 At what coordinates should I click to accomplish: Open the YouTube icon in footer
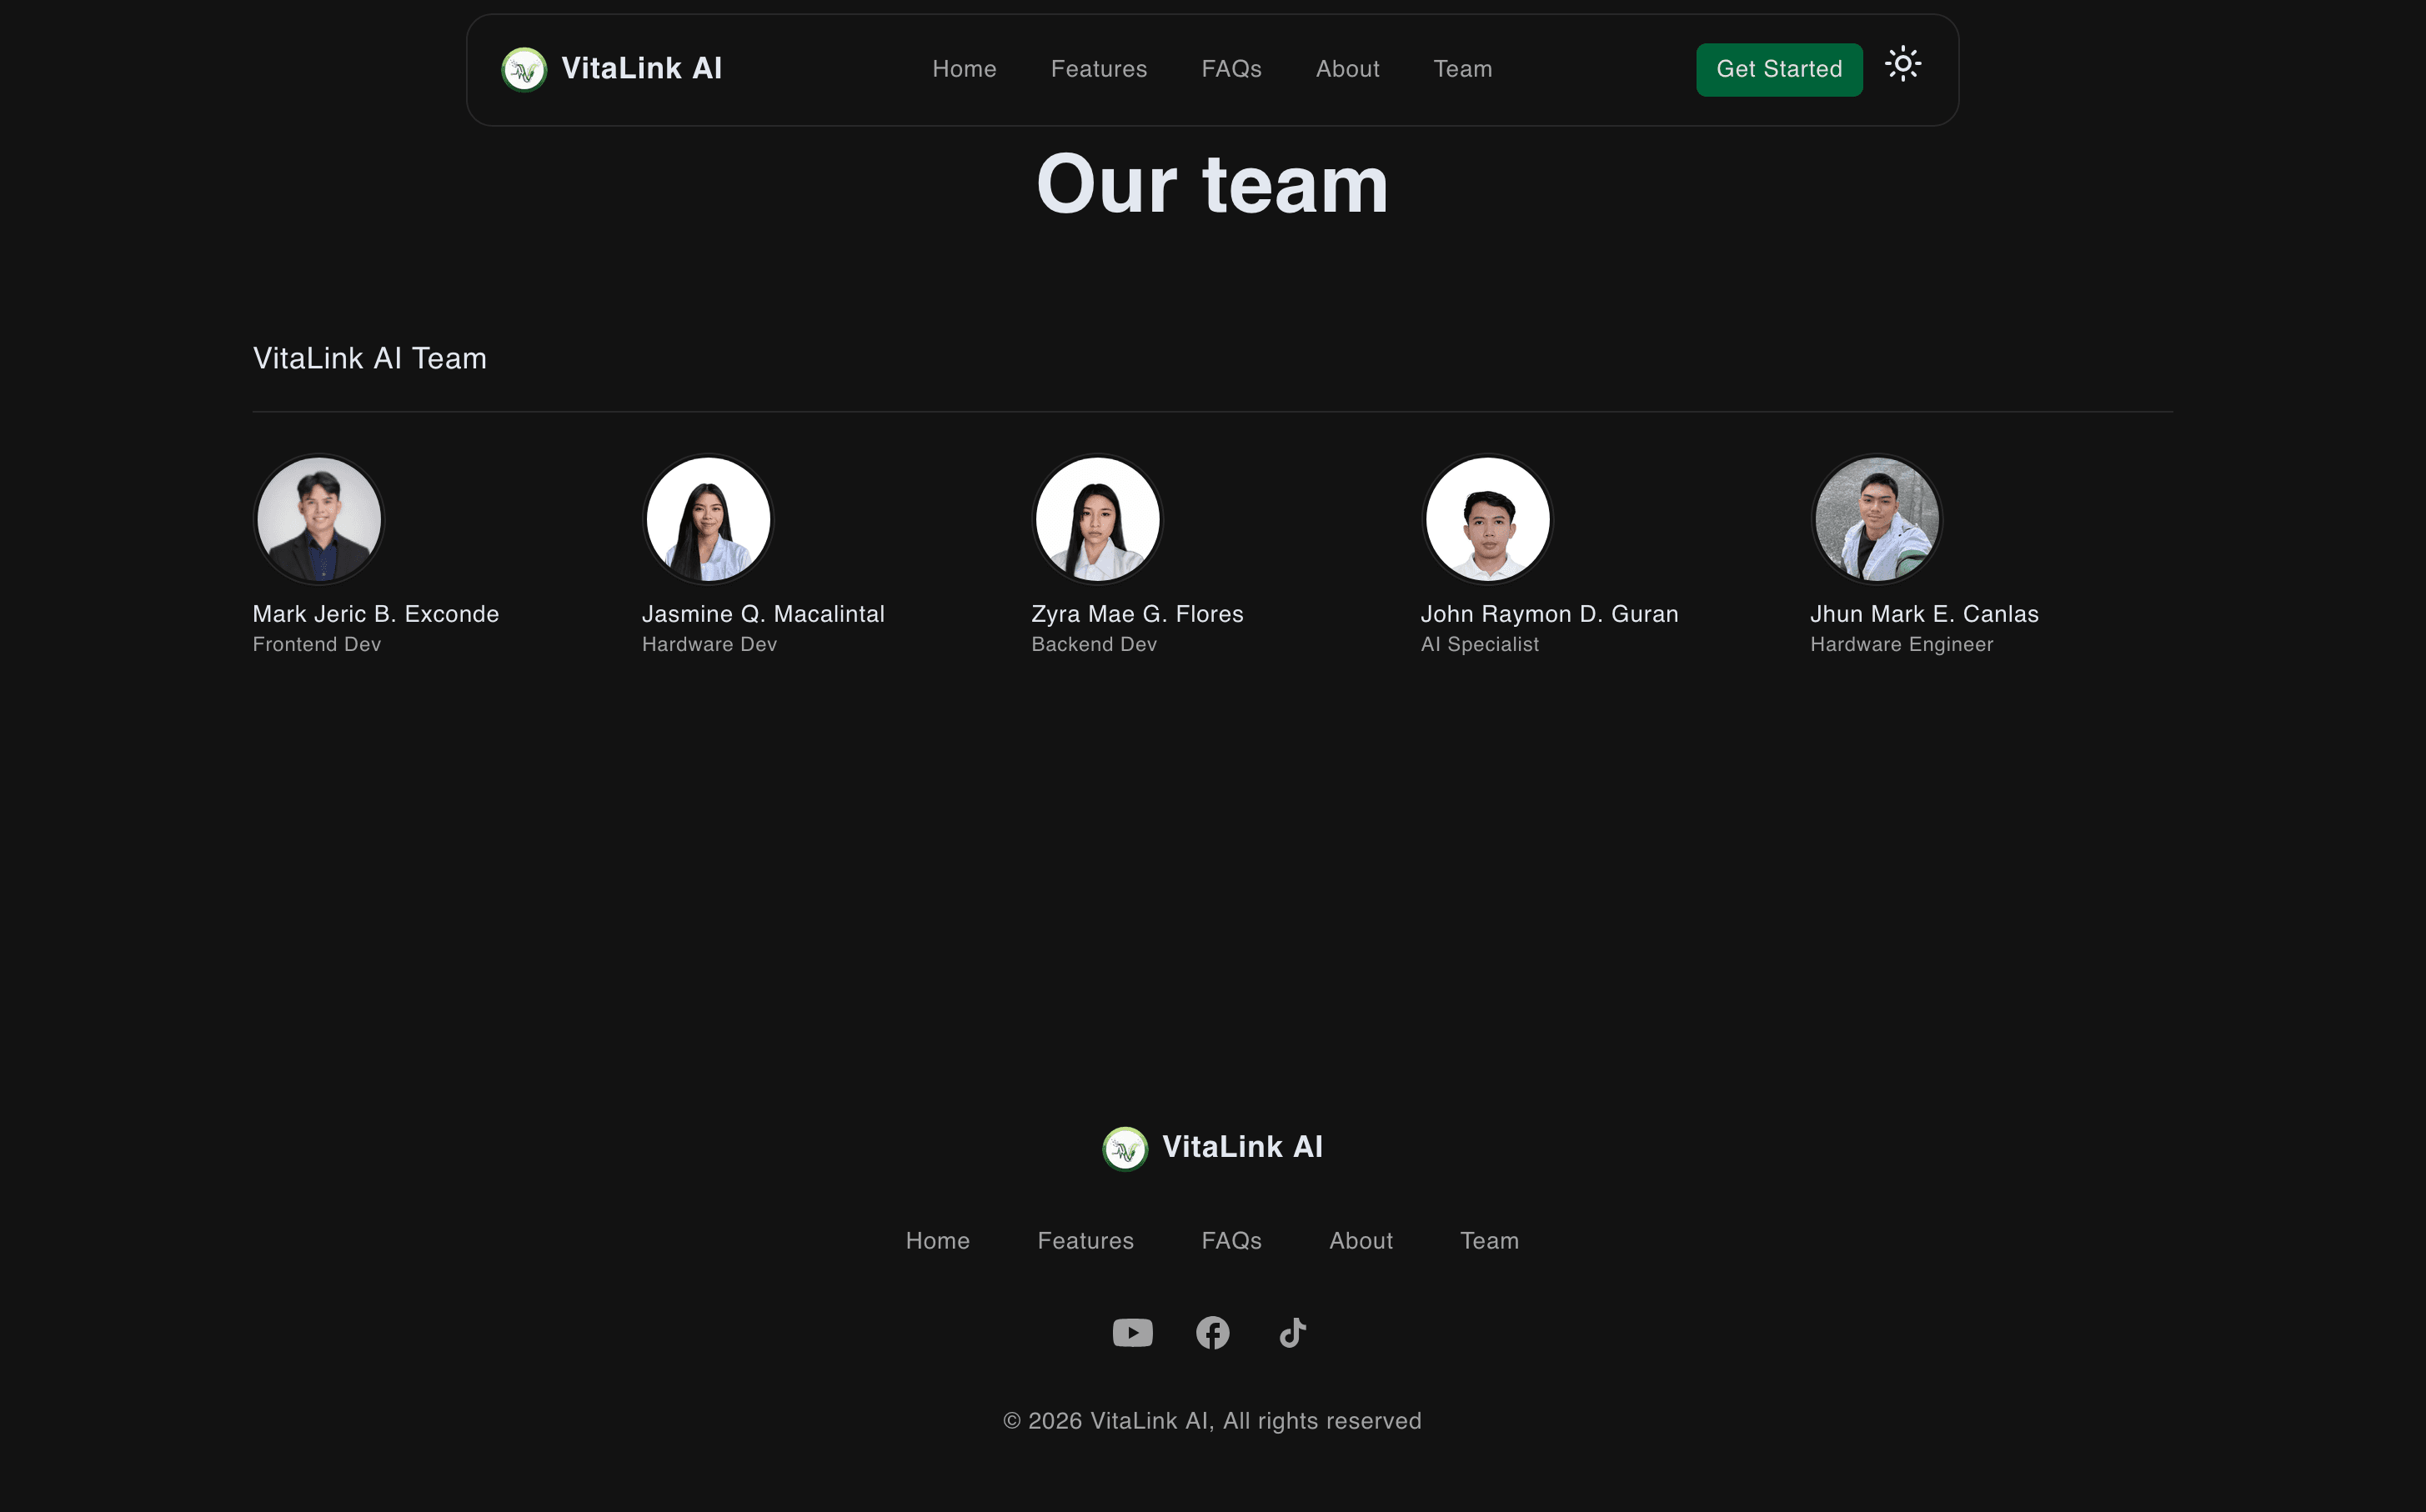coord(1132,1333)
